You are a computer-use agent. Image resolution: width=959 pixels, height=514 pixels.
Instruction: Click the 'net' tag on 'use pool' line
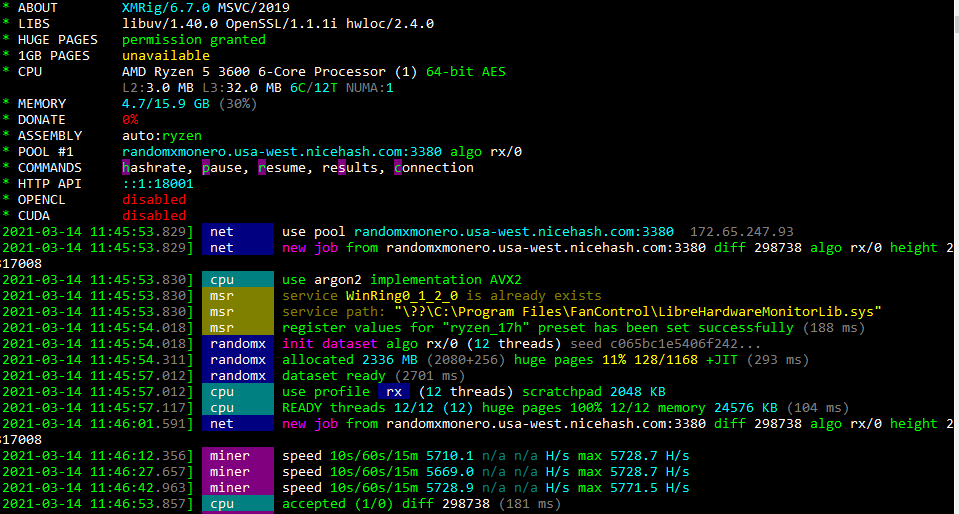click(x=238, y=232)
